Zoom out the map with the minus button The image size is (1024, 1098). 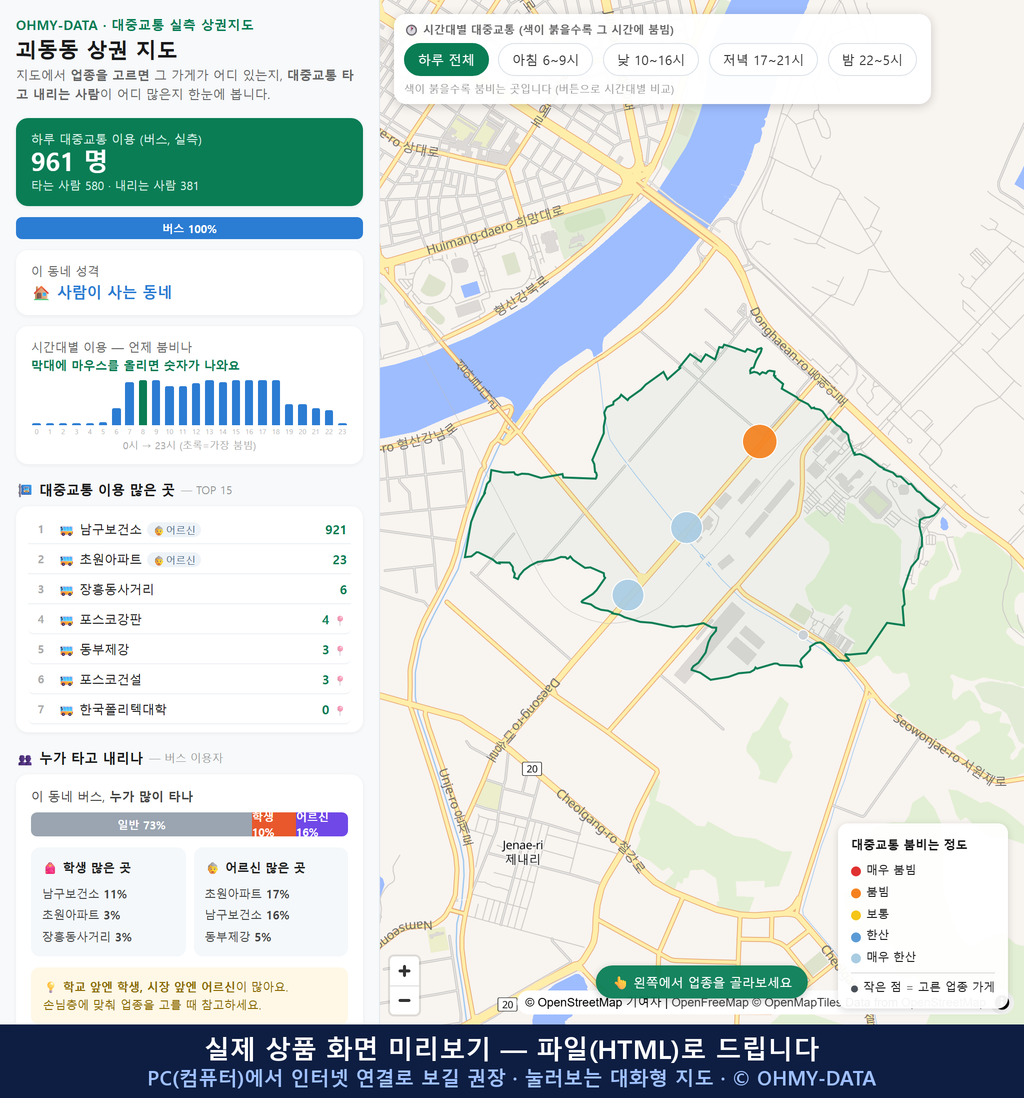pyautogui.click(x=404, y=1000)
